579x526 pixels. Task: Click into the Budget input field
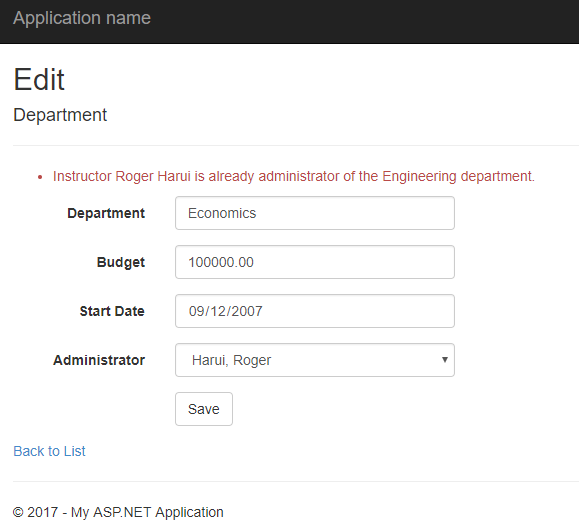pyautogui.click(x=315, y=262)
